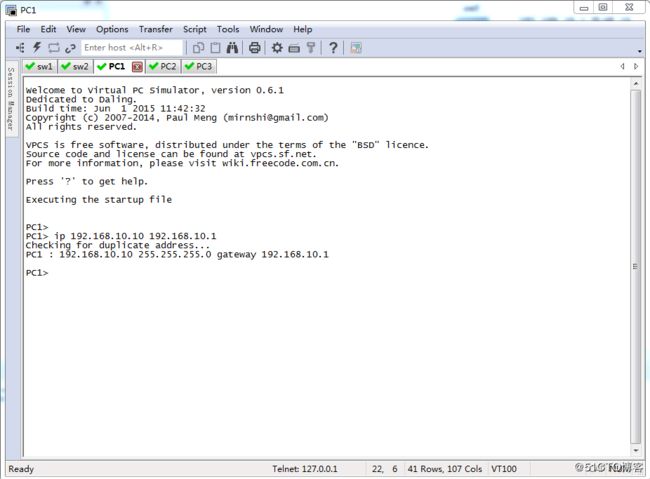
Task: Click 'Executing the startup file' line
Action: 99,199
